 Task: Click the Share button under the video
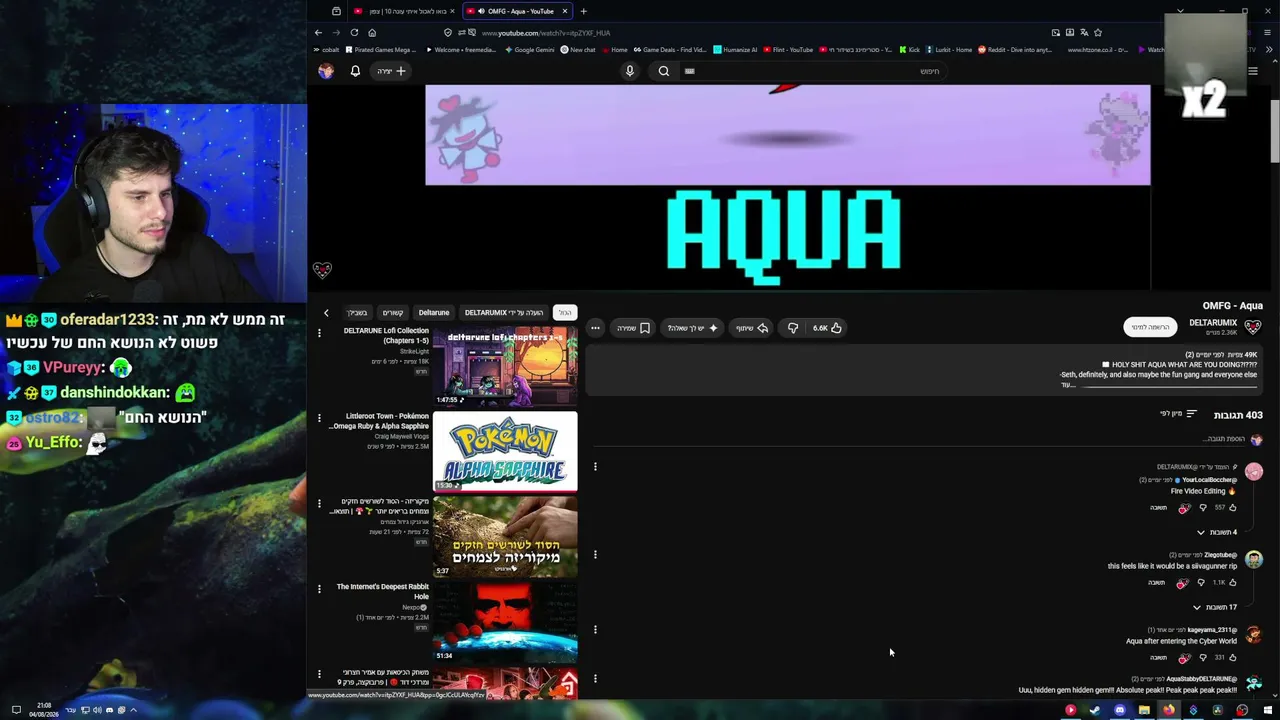coord(752,328)
